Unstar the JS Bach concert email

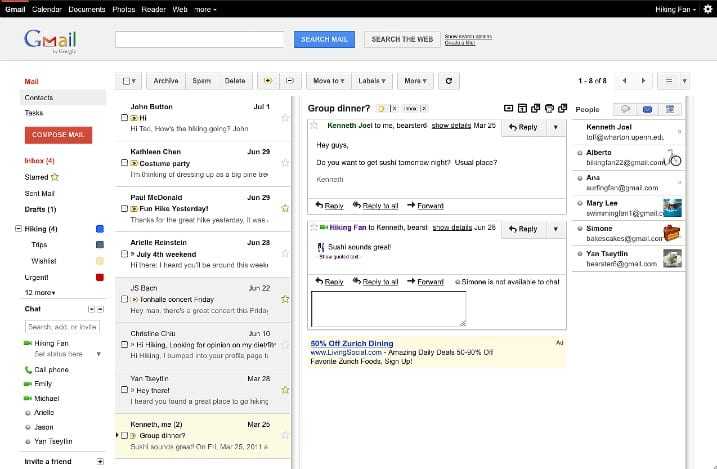(285, 299)
